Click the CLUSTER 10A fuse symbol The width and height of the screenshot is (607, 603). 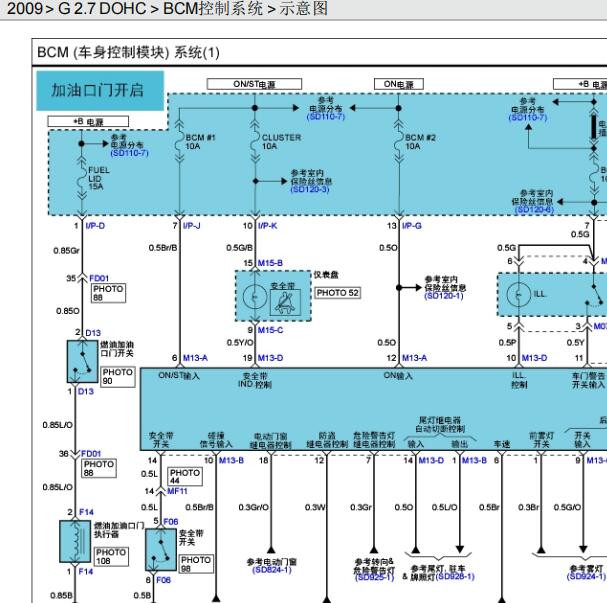click(255, 141)
